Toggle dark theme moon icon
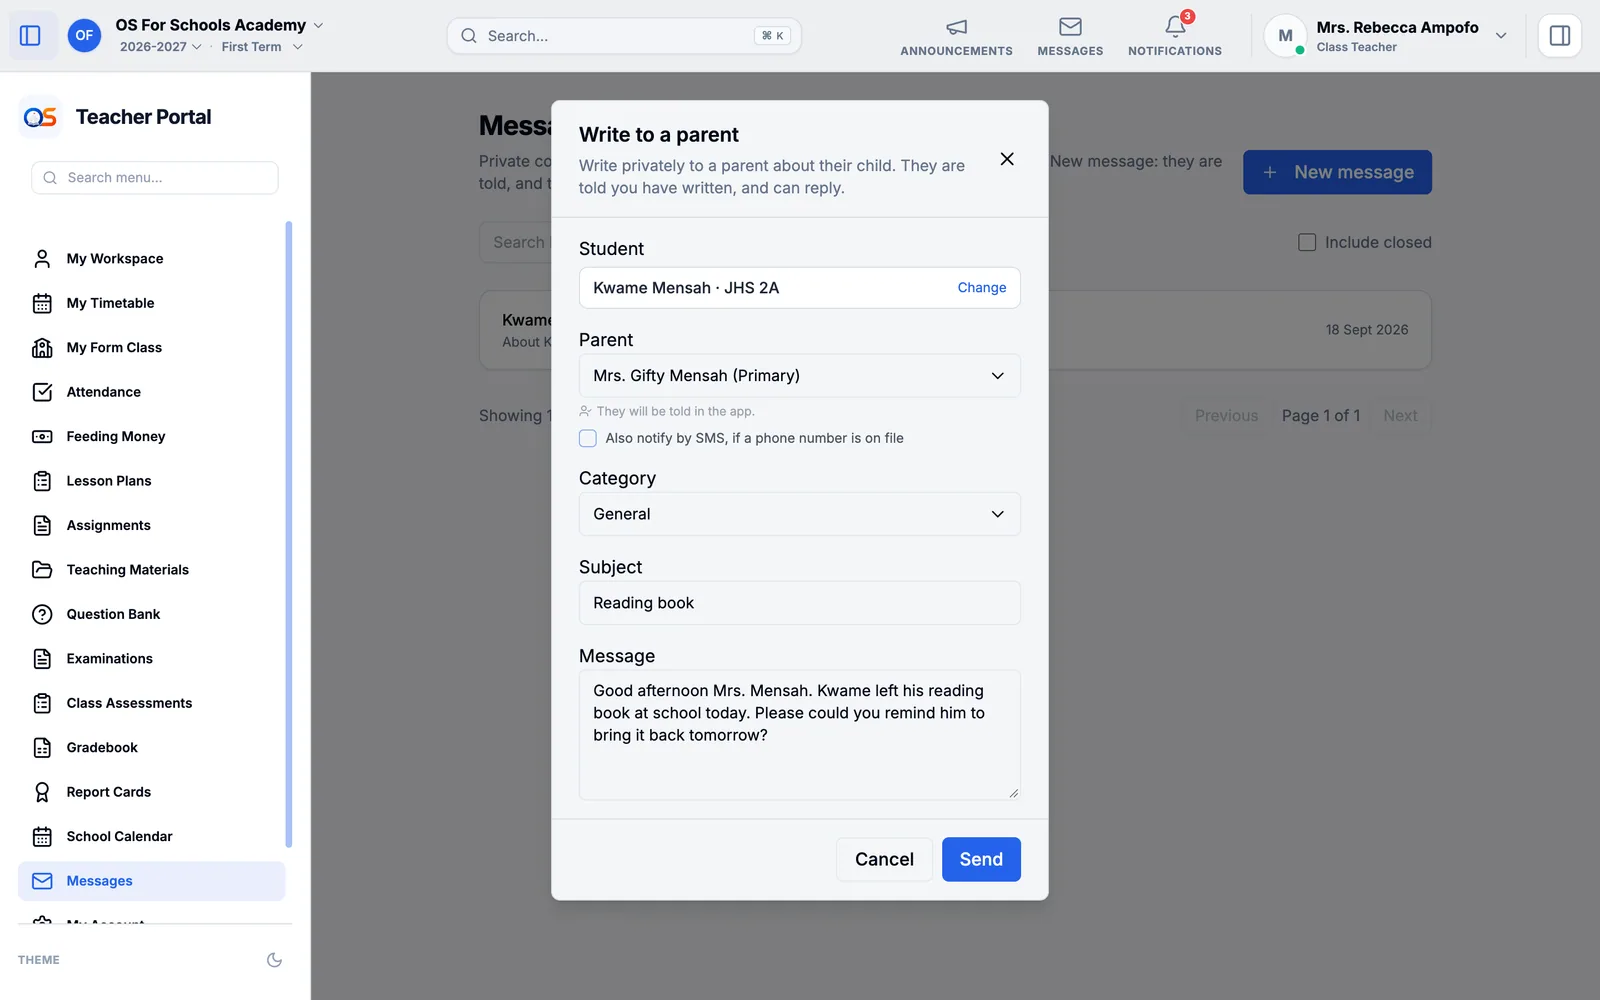Image resolution: width=1600 pixels, height=1000 pixels. [274, 960]
